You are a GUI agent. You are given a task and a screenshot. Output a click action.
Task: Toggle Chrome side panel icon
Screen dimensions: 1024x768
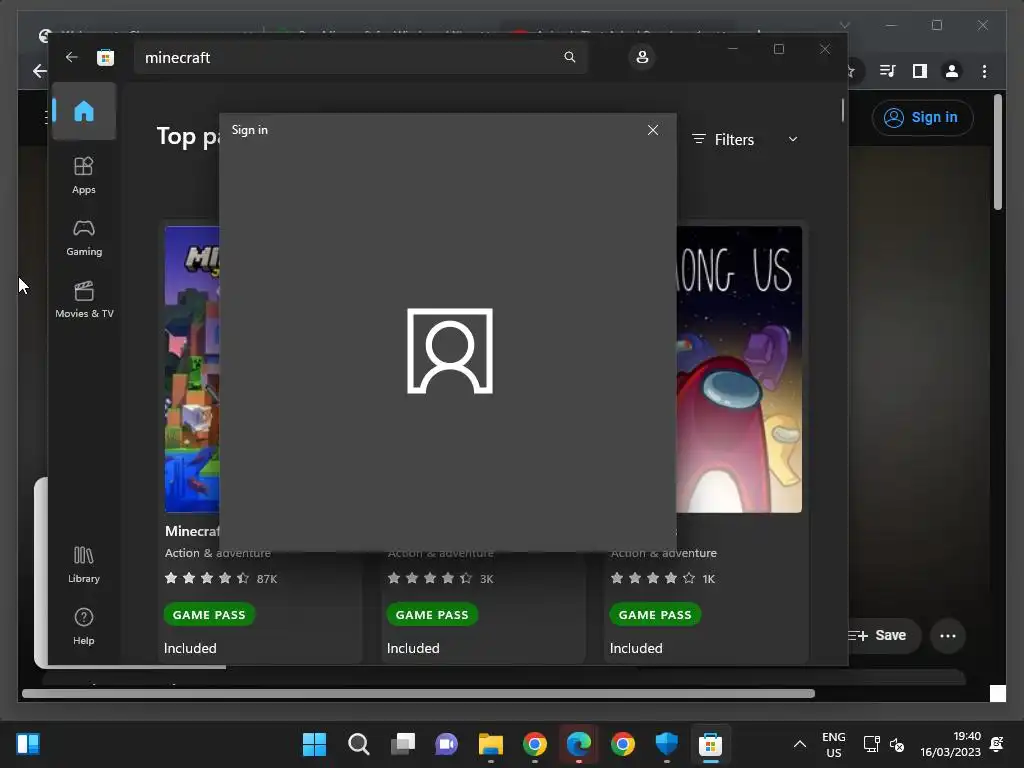920,71
